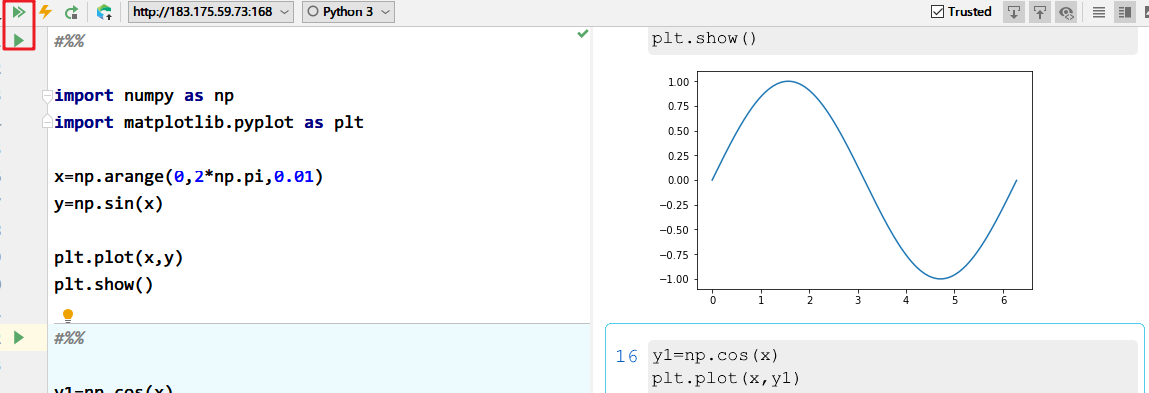Click the y=np.sin(x) line
Image resolution: width=1149 pixels, height=393 pixels.
click(x=108, y=204)
